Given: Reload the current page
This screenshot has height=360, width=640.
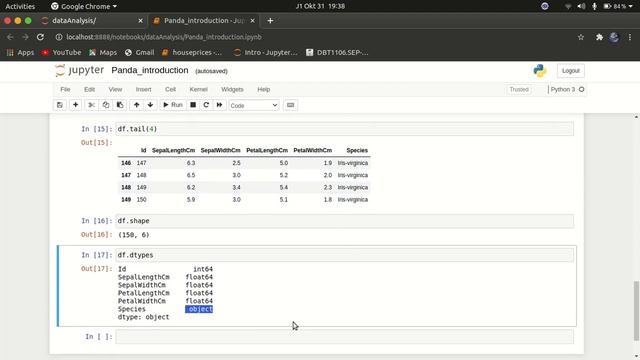Looking at the screenshot, I should [40, 37].
